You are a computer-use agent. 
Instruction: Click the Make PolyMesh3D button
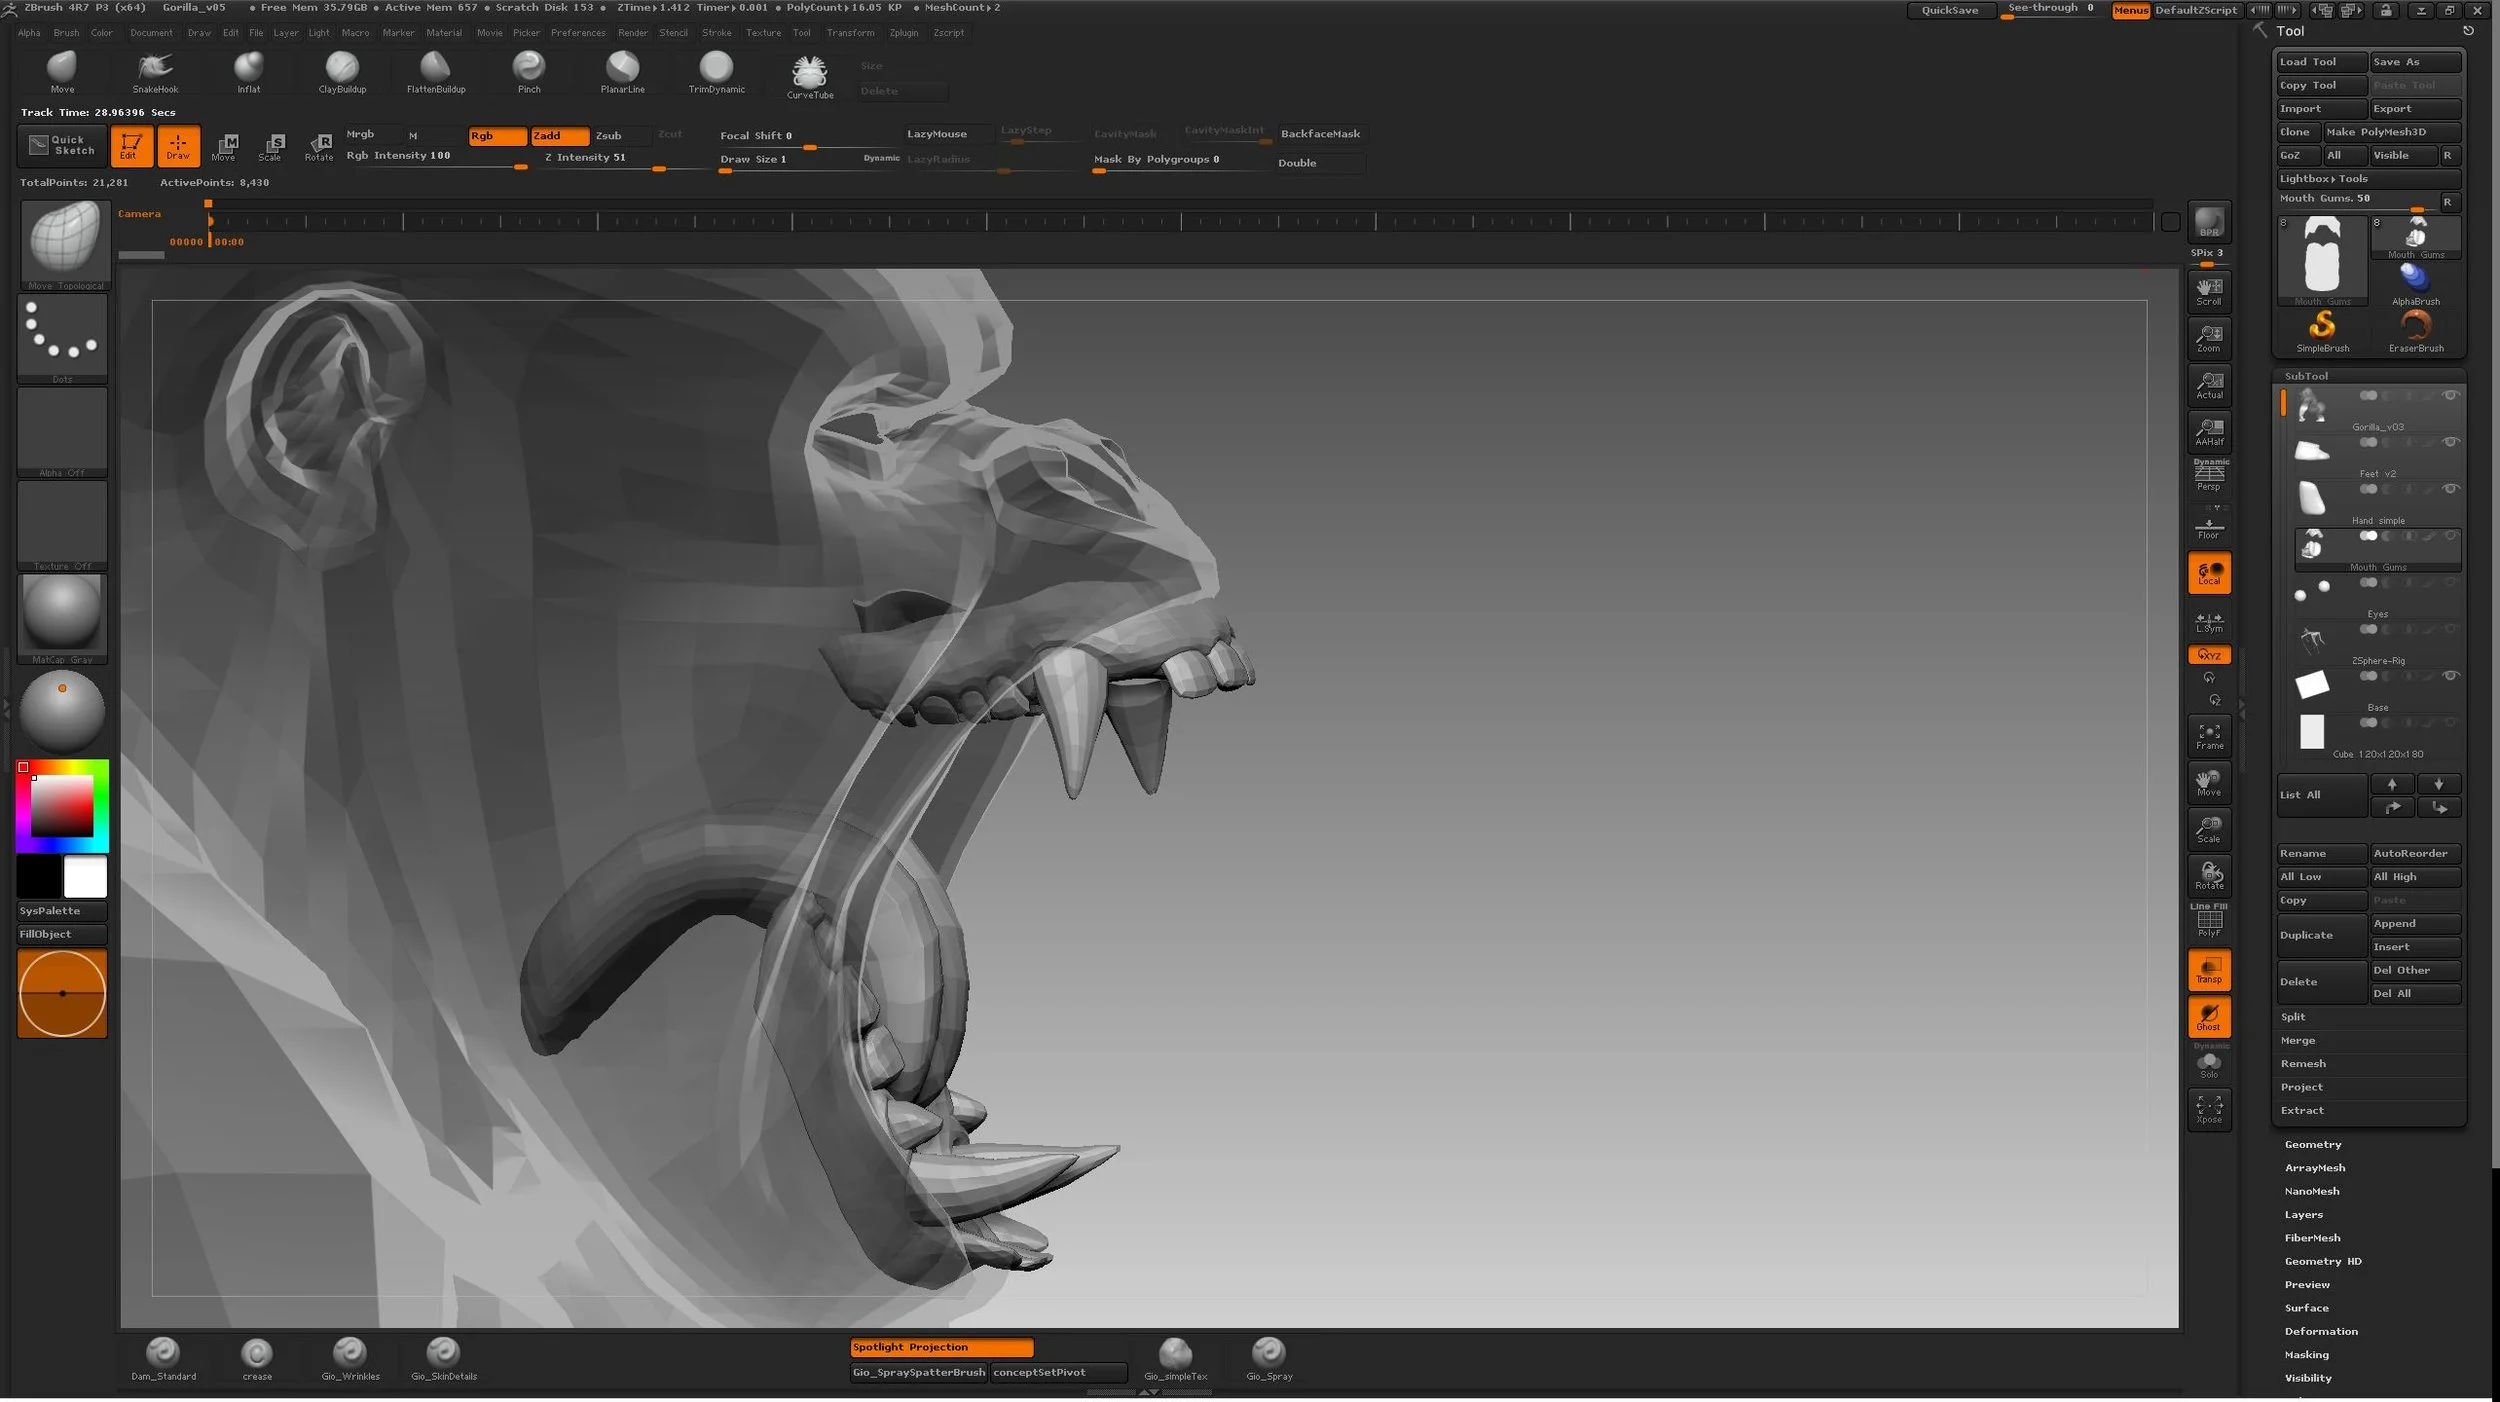(x=2390, y=132)
